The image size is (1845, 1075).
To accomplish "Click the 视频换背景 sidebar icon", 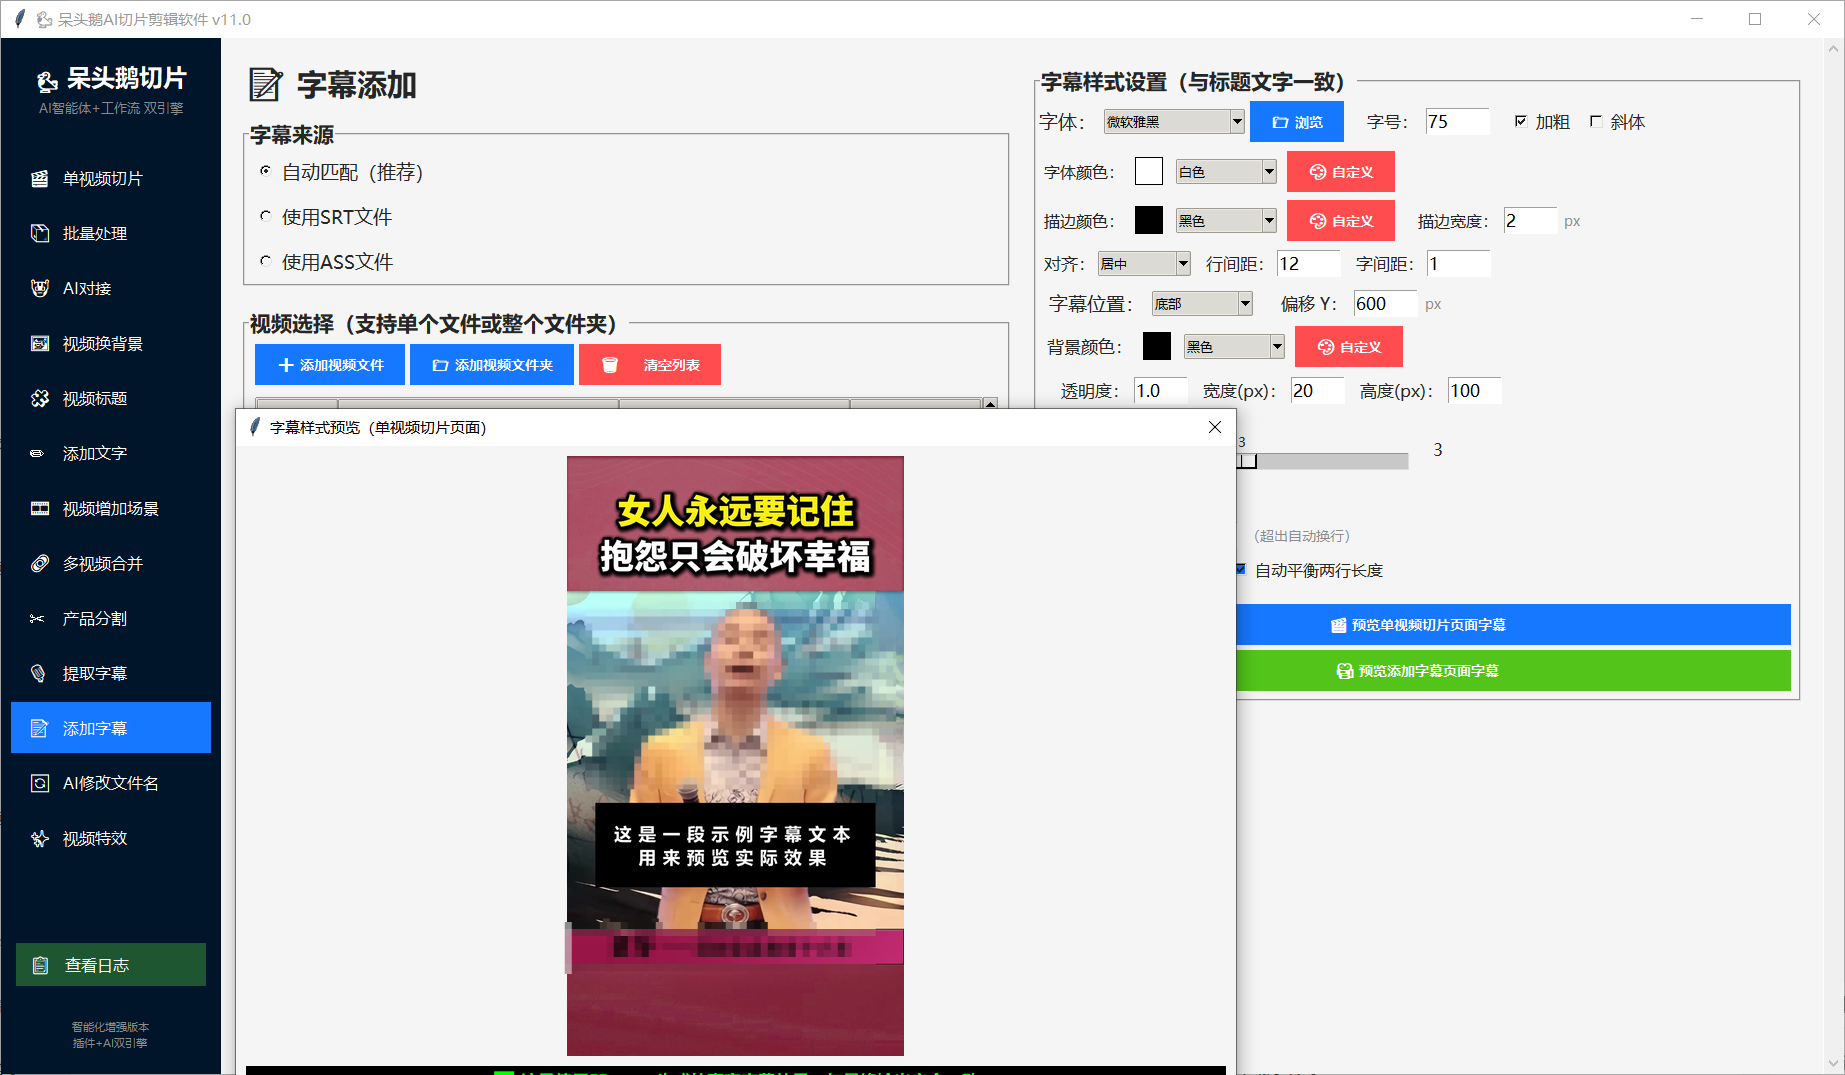I will [x=40, y=344].
